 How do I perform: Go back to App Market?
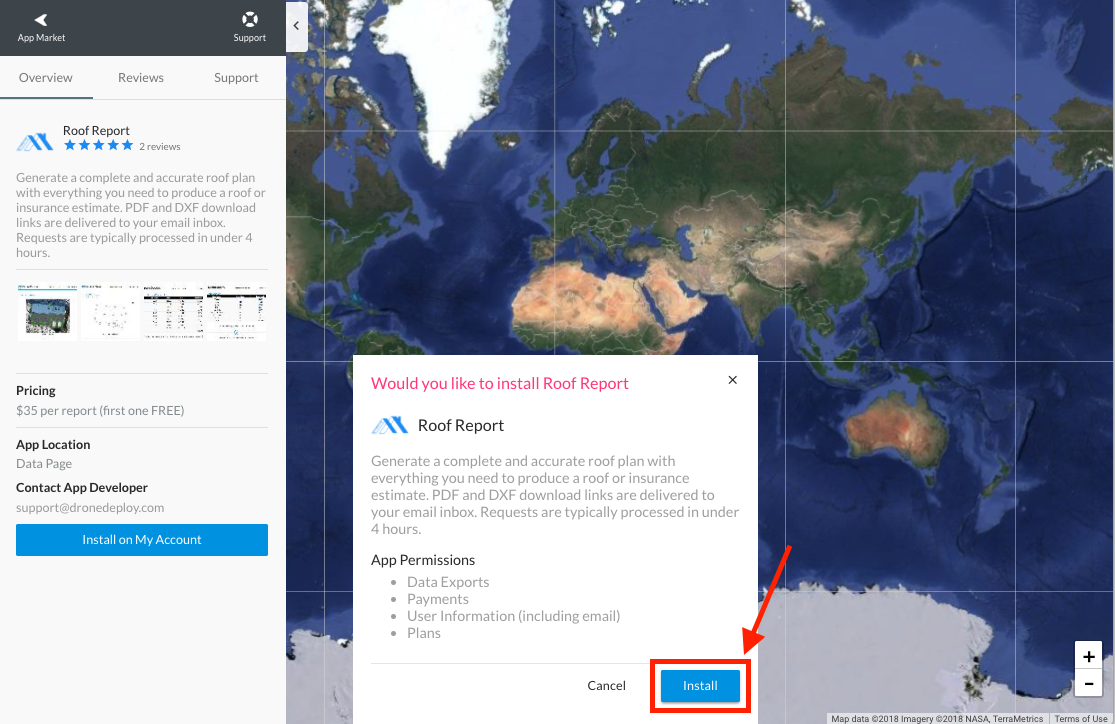(41, 27)
